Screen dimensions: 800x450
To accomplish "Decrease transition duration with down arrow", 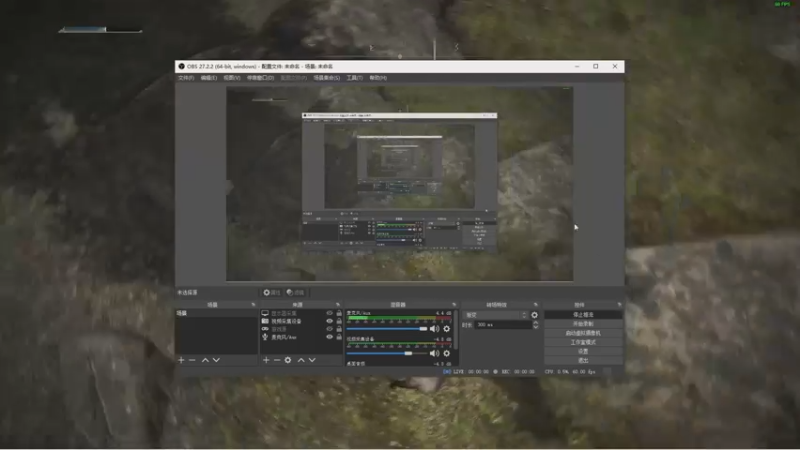I will click(x=535, y=327).
